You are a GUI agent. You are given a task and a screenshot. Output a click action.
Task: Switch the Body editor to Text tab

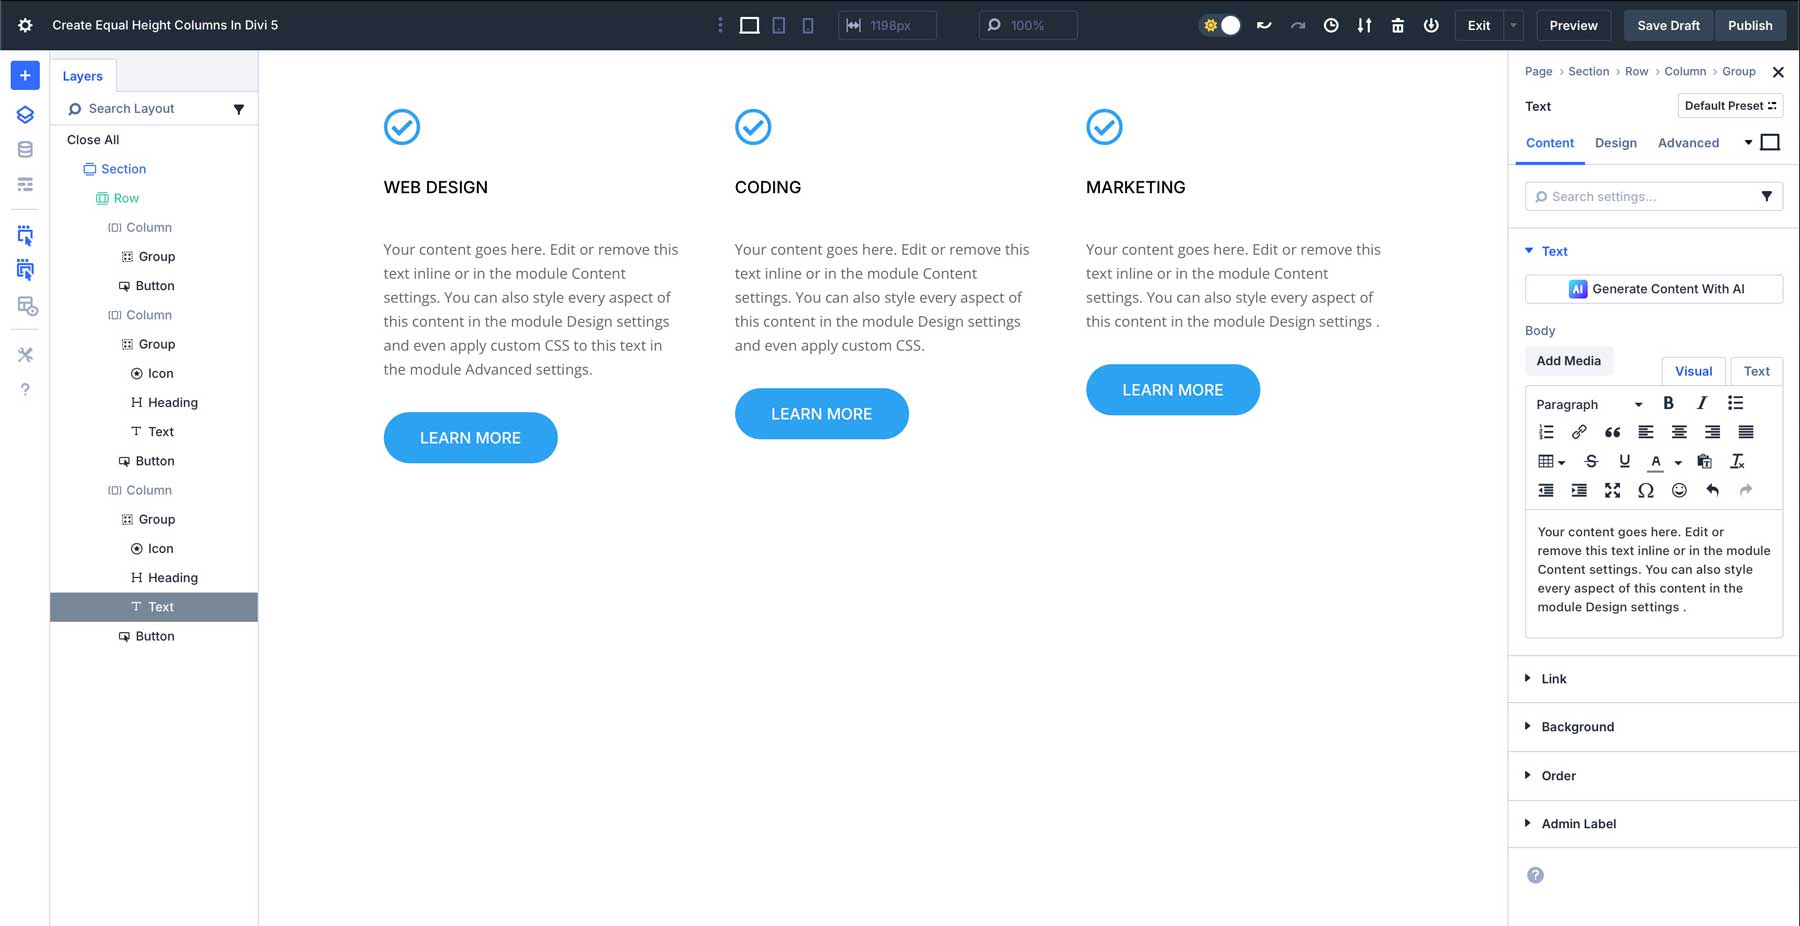coord(1757,371)
